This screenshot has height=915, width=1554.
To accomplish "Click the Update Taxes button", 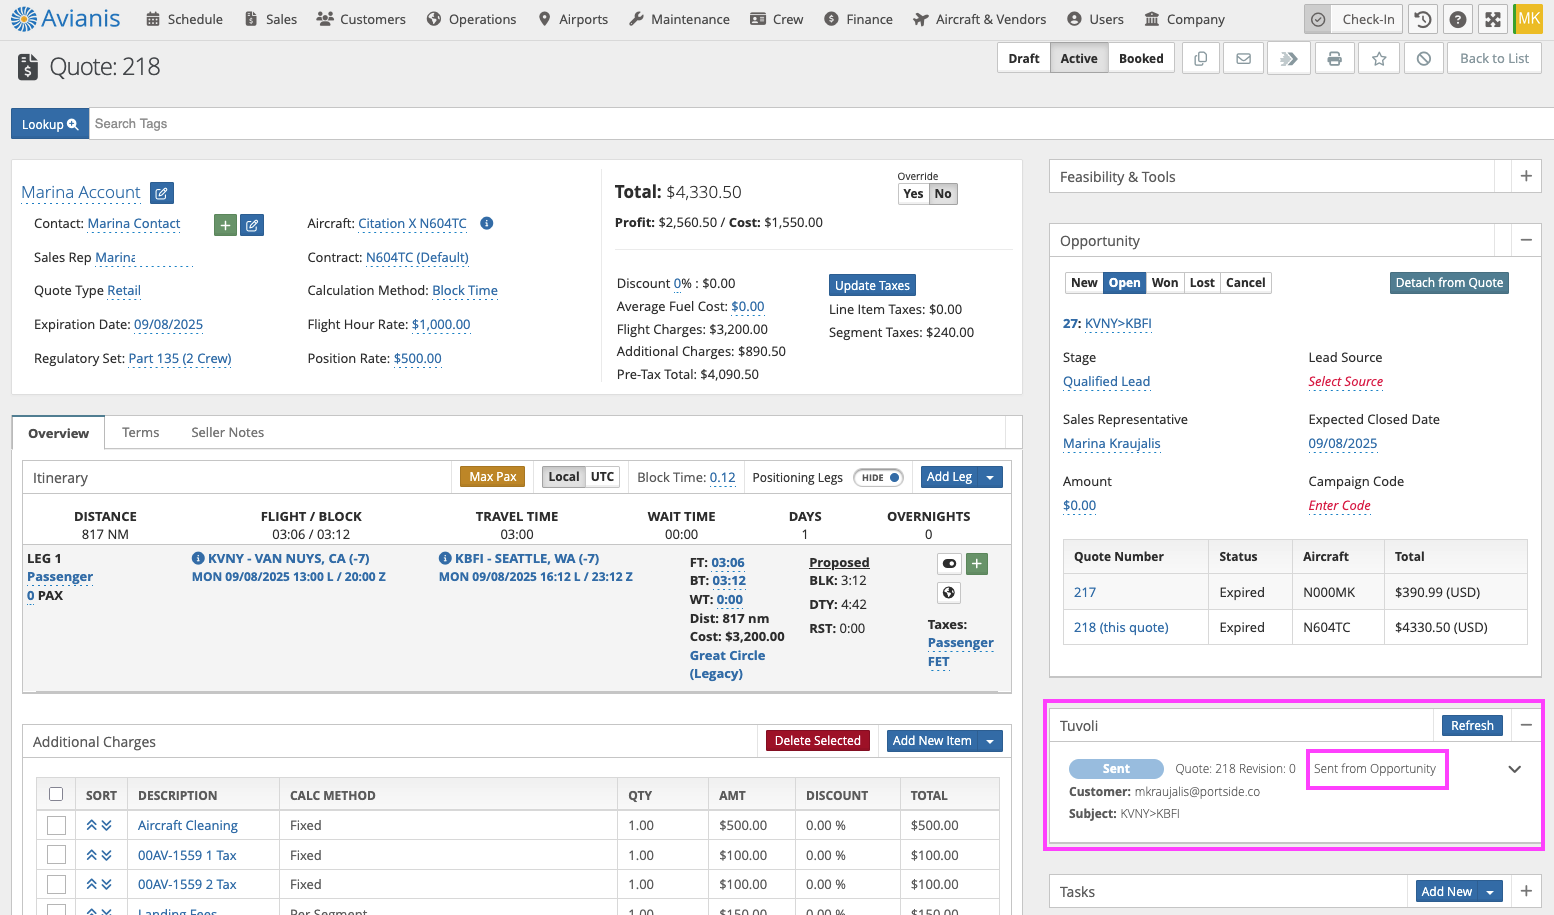I will pos(872,285).
